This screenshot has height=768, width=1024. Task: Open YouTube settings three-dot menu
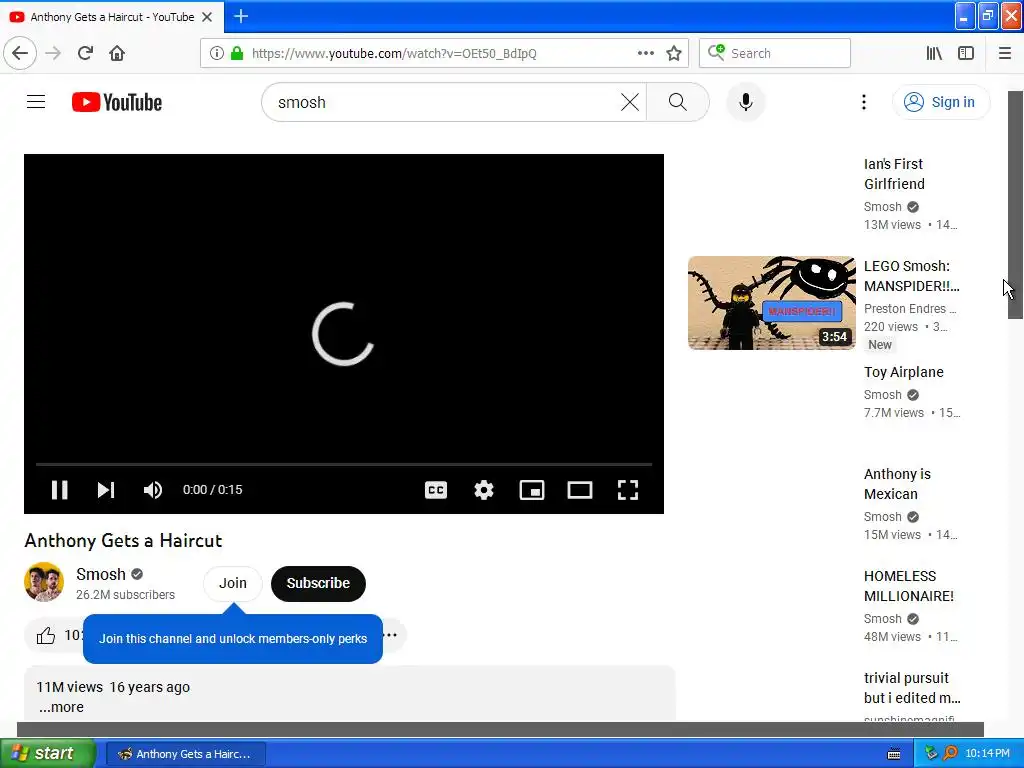[x=863, y=102]
